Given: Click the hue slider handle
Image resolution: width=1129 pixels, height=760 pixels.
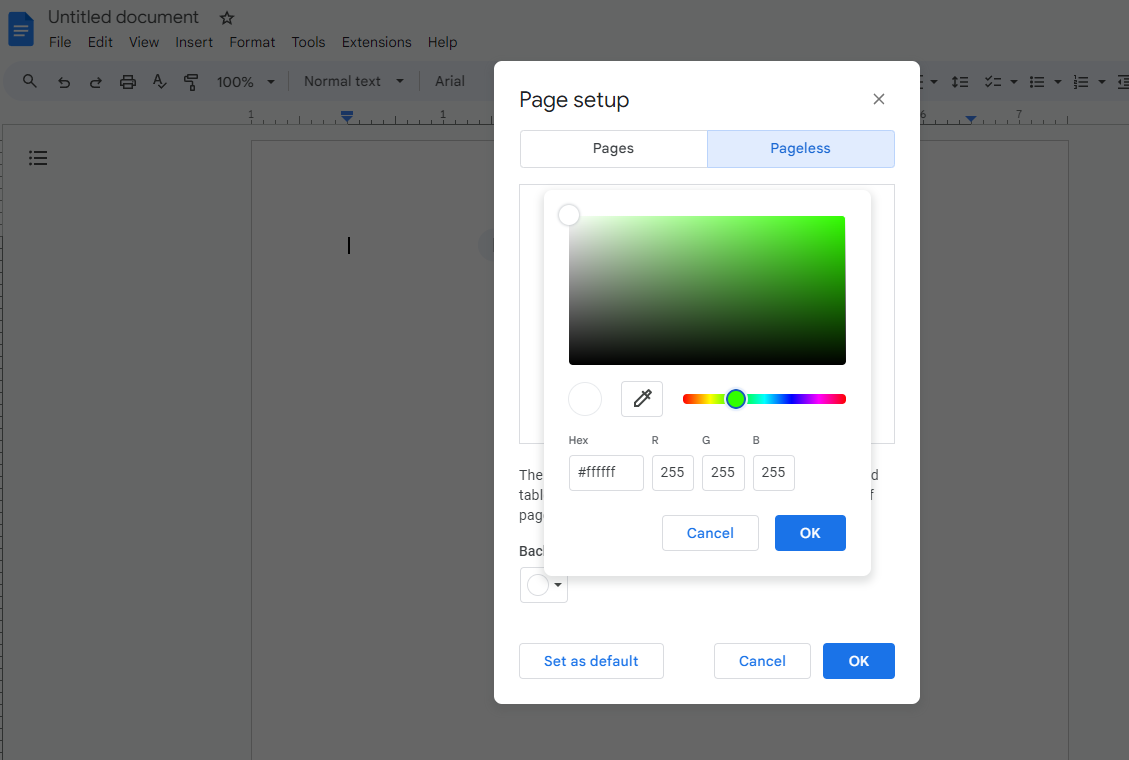Looking at the screenshot, I should point(735,399).
